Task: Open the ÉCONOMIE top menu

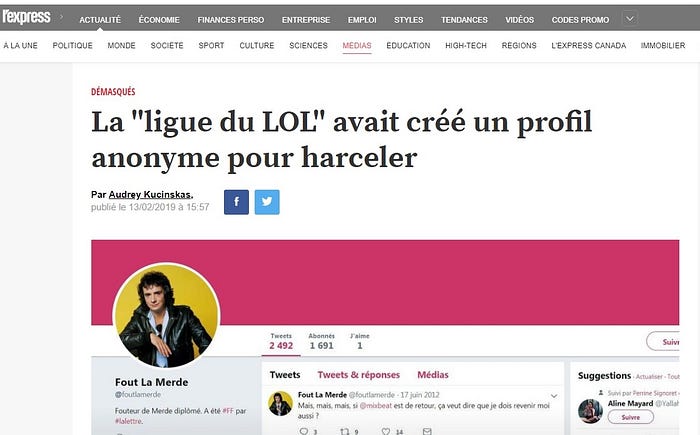Action: (159, 20)
